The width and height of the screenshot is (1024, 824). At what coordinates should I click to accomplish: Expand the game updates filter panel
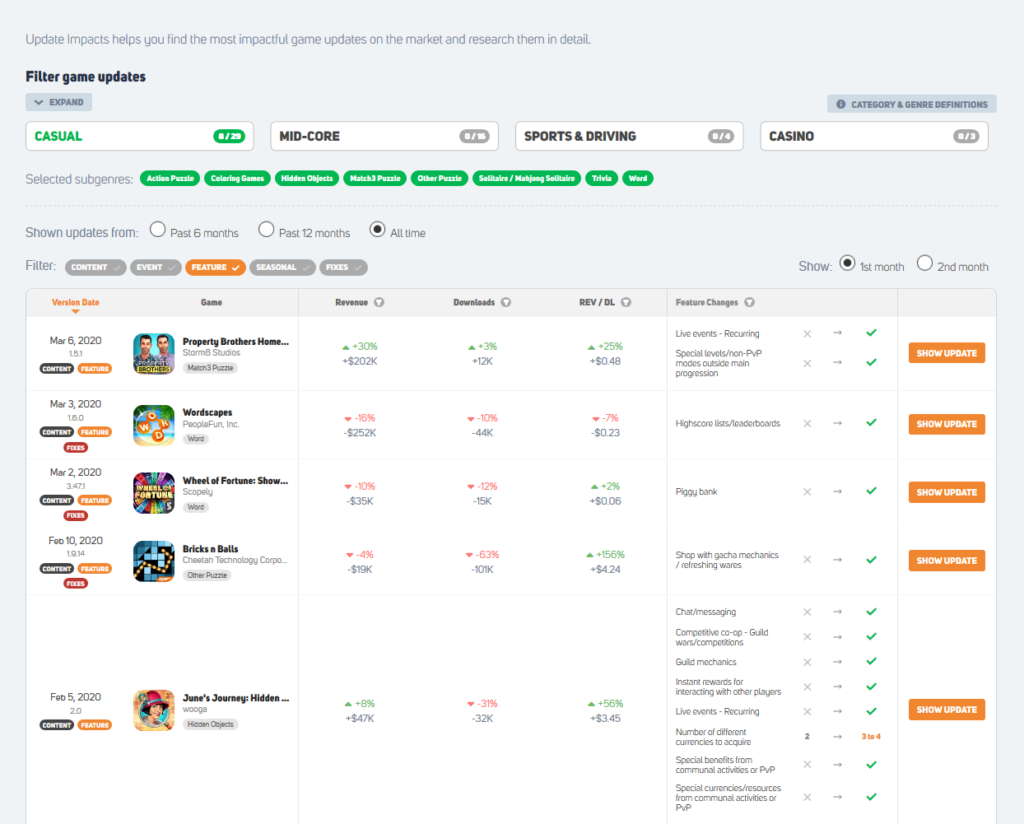coord(59,102)
